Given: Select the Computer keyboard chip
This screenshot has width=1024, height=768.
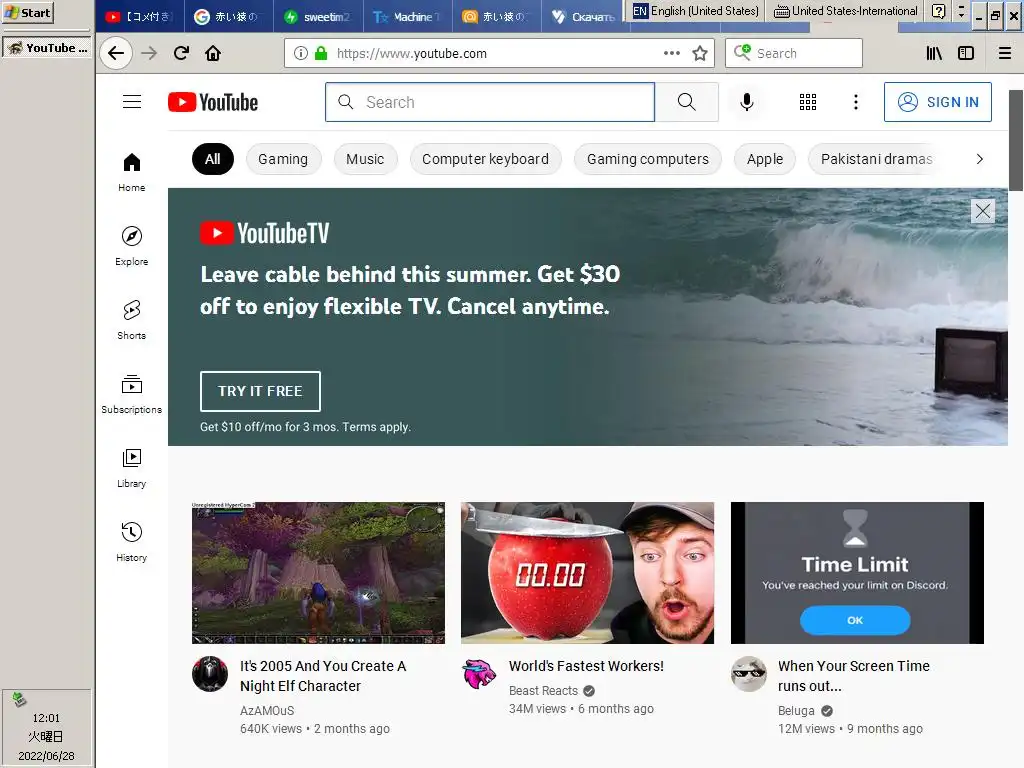Looking at the screenshot, I should tap(485, 159).
